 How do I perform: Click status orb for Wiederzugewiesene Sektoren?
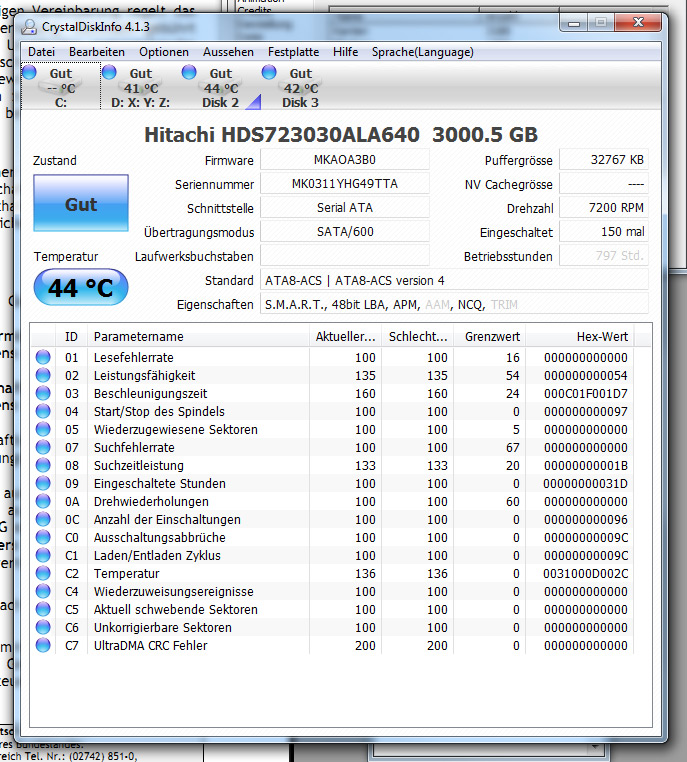[43, 429]
